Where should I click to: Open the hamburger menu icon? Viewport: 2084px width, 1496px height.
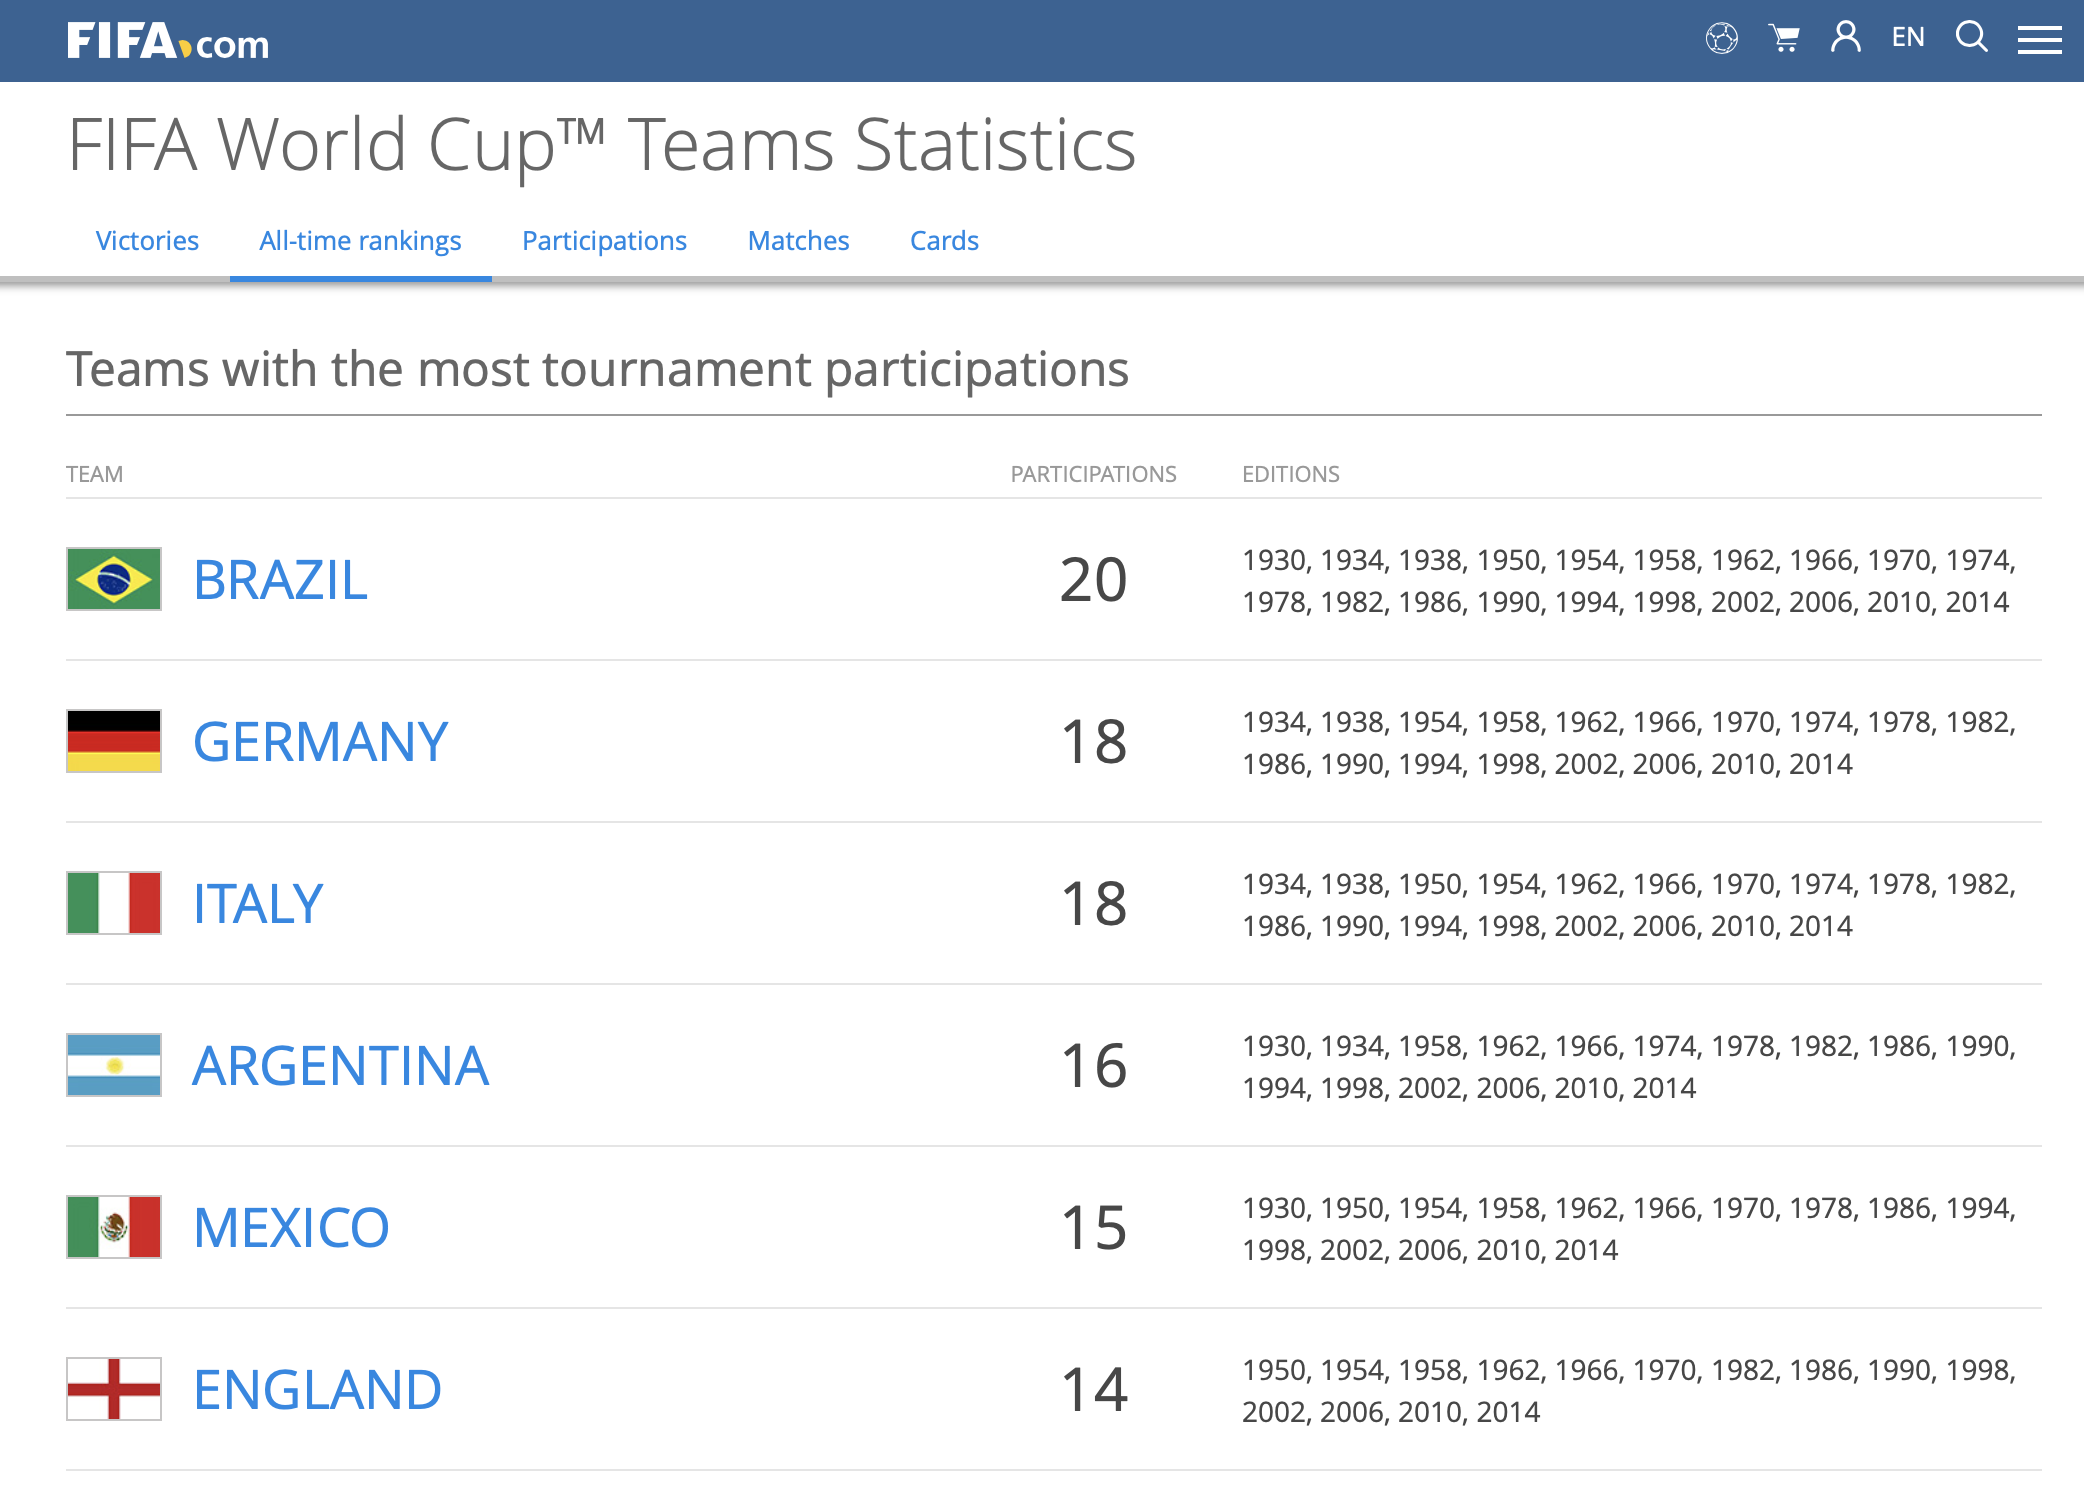coord(2040,40)
